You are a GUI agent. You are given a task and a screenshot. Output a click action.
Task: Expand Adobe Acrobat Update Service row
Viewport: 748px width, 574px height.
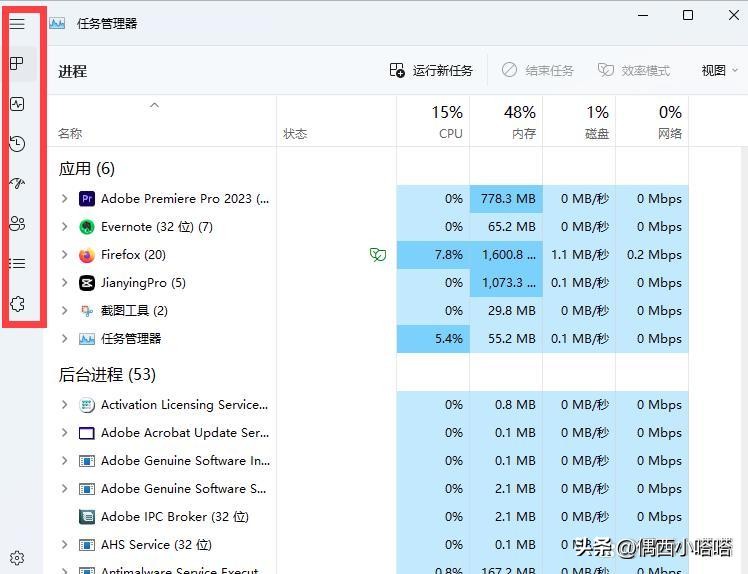pyautogui.click(x=65, y=433)
